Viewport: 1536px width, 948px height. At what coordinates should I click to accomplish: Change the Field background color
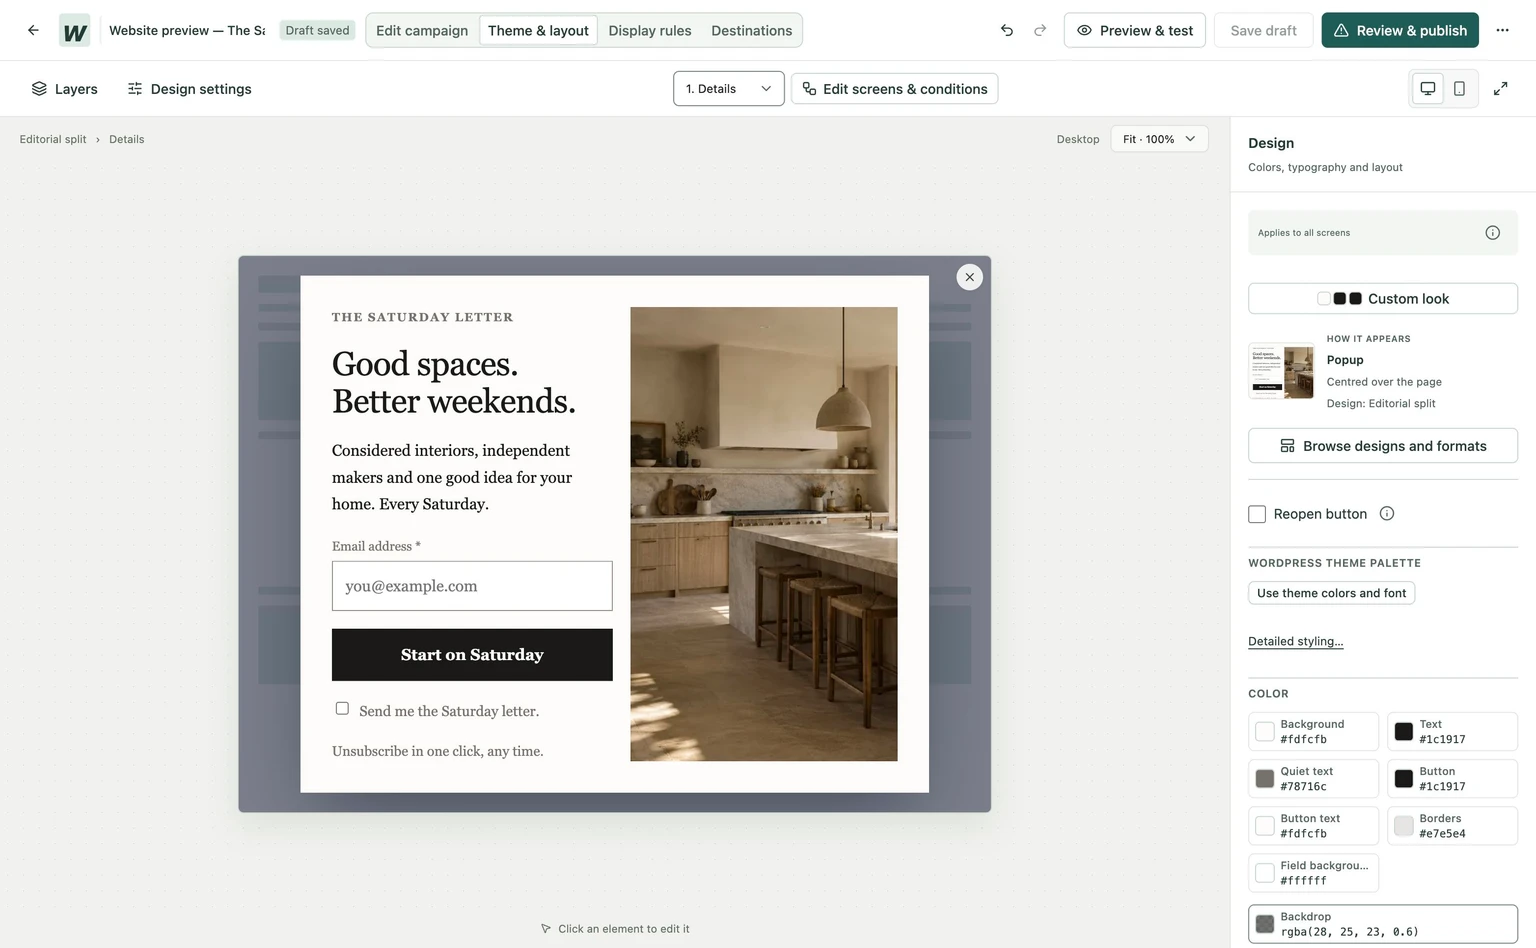1313,872
